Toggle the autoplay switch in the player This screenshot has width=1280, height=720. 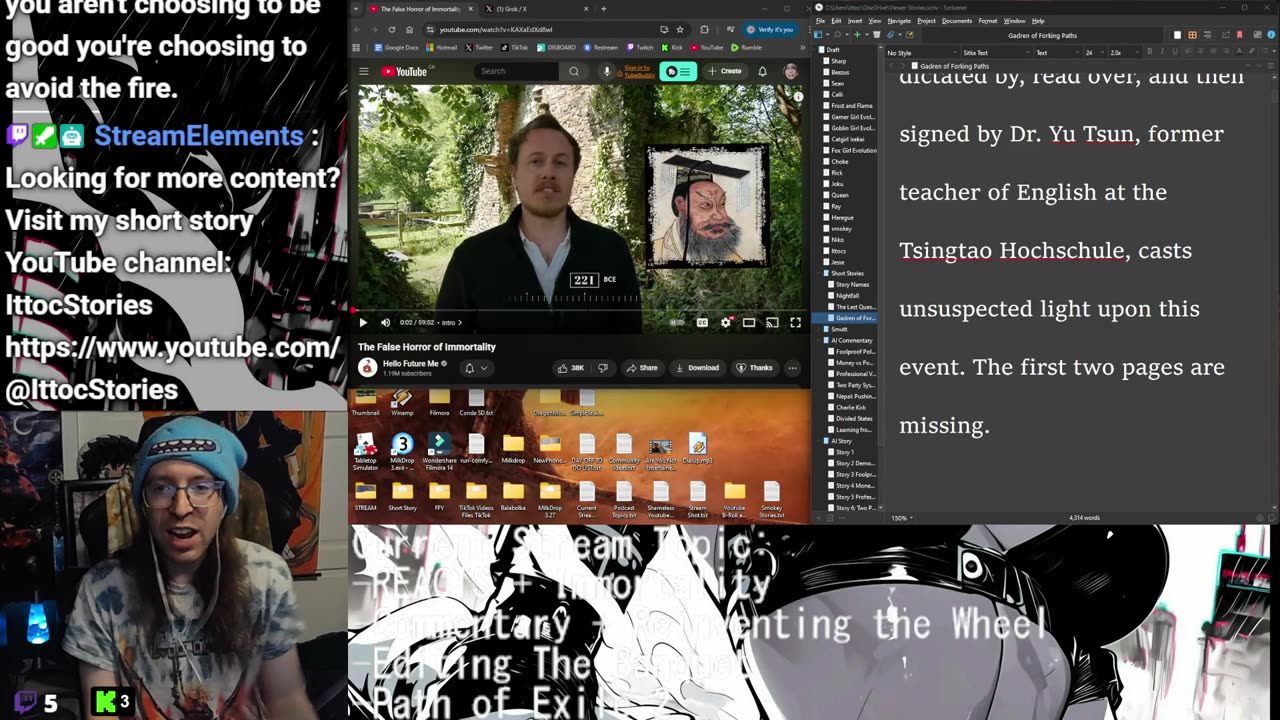(677, 323)
